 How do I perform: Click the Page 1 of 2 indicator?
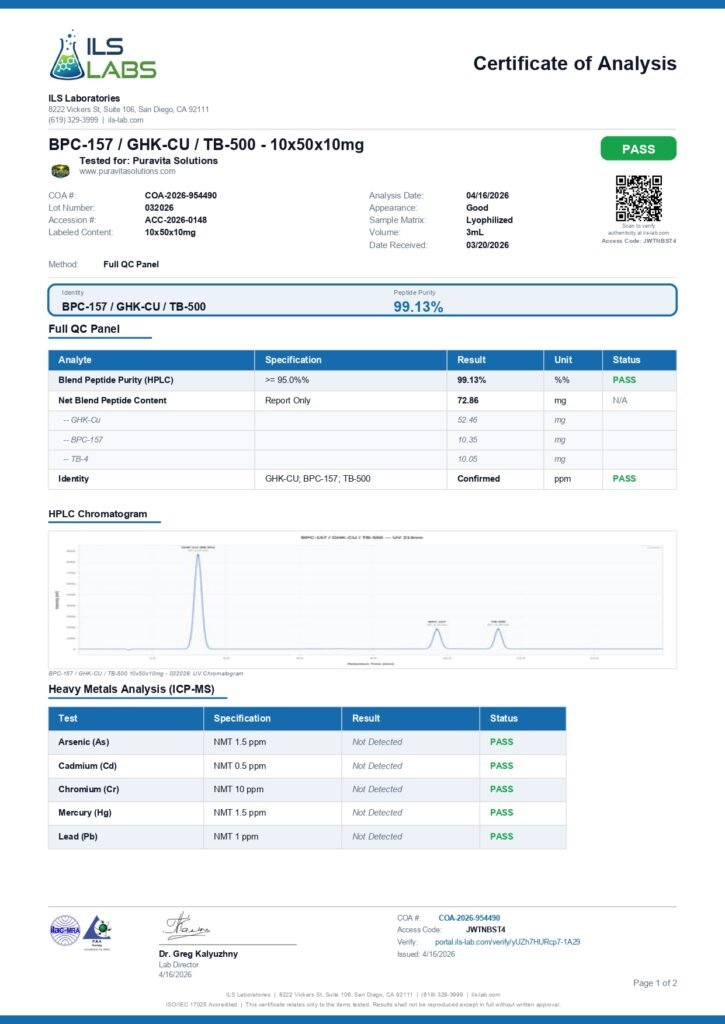(x=655, y=983)
